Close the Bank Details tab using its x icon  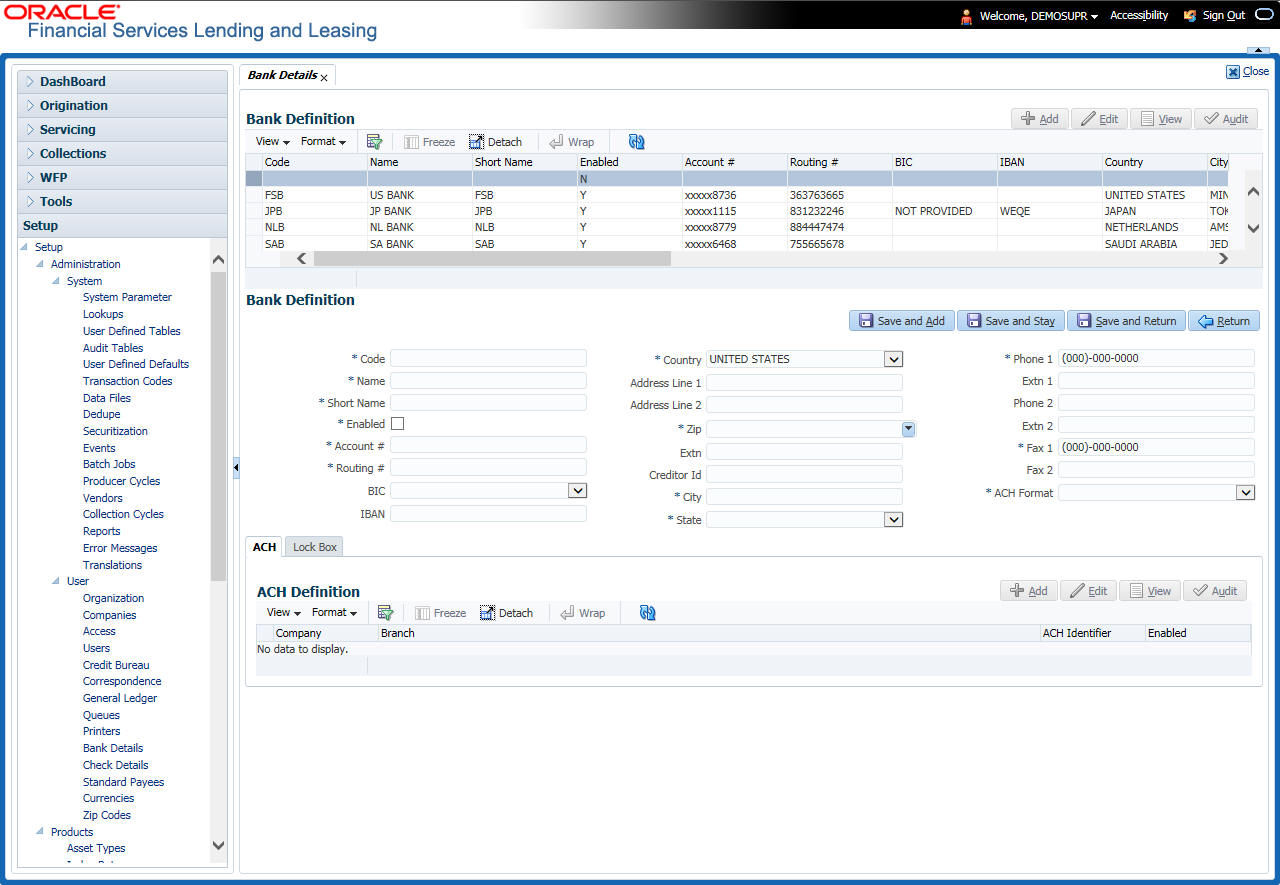pyautogui.click(x=324, y=77)
